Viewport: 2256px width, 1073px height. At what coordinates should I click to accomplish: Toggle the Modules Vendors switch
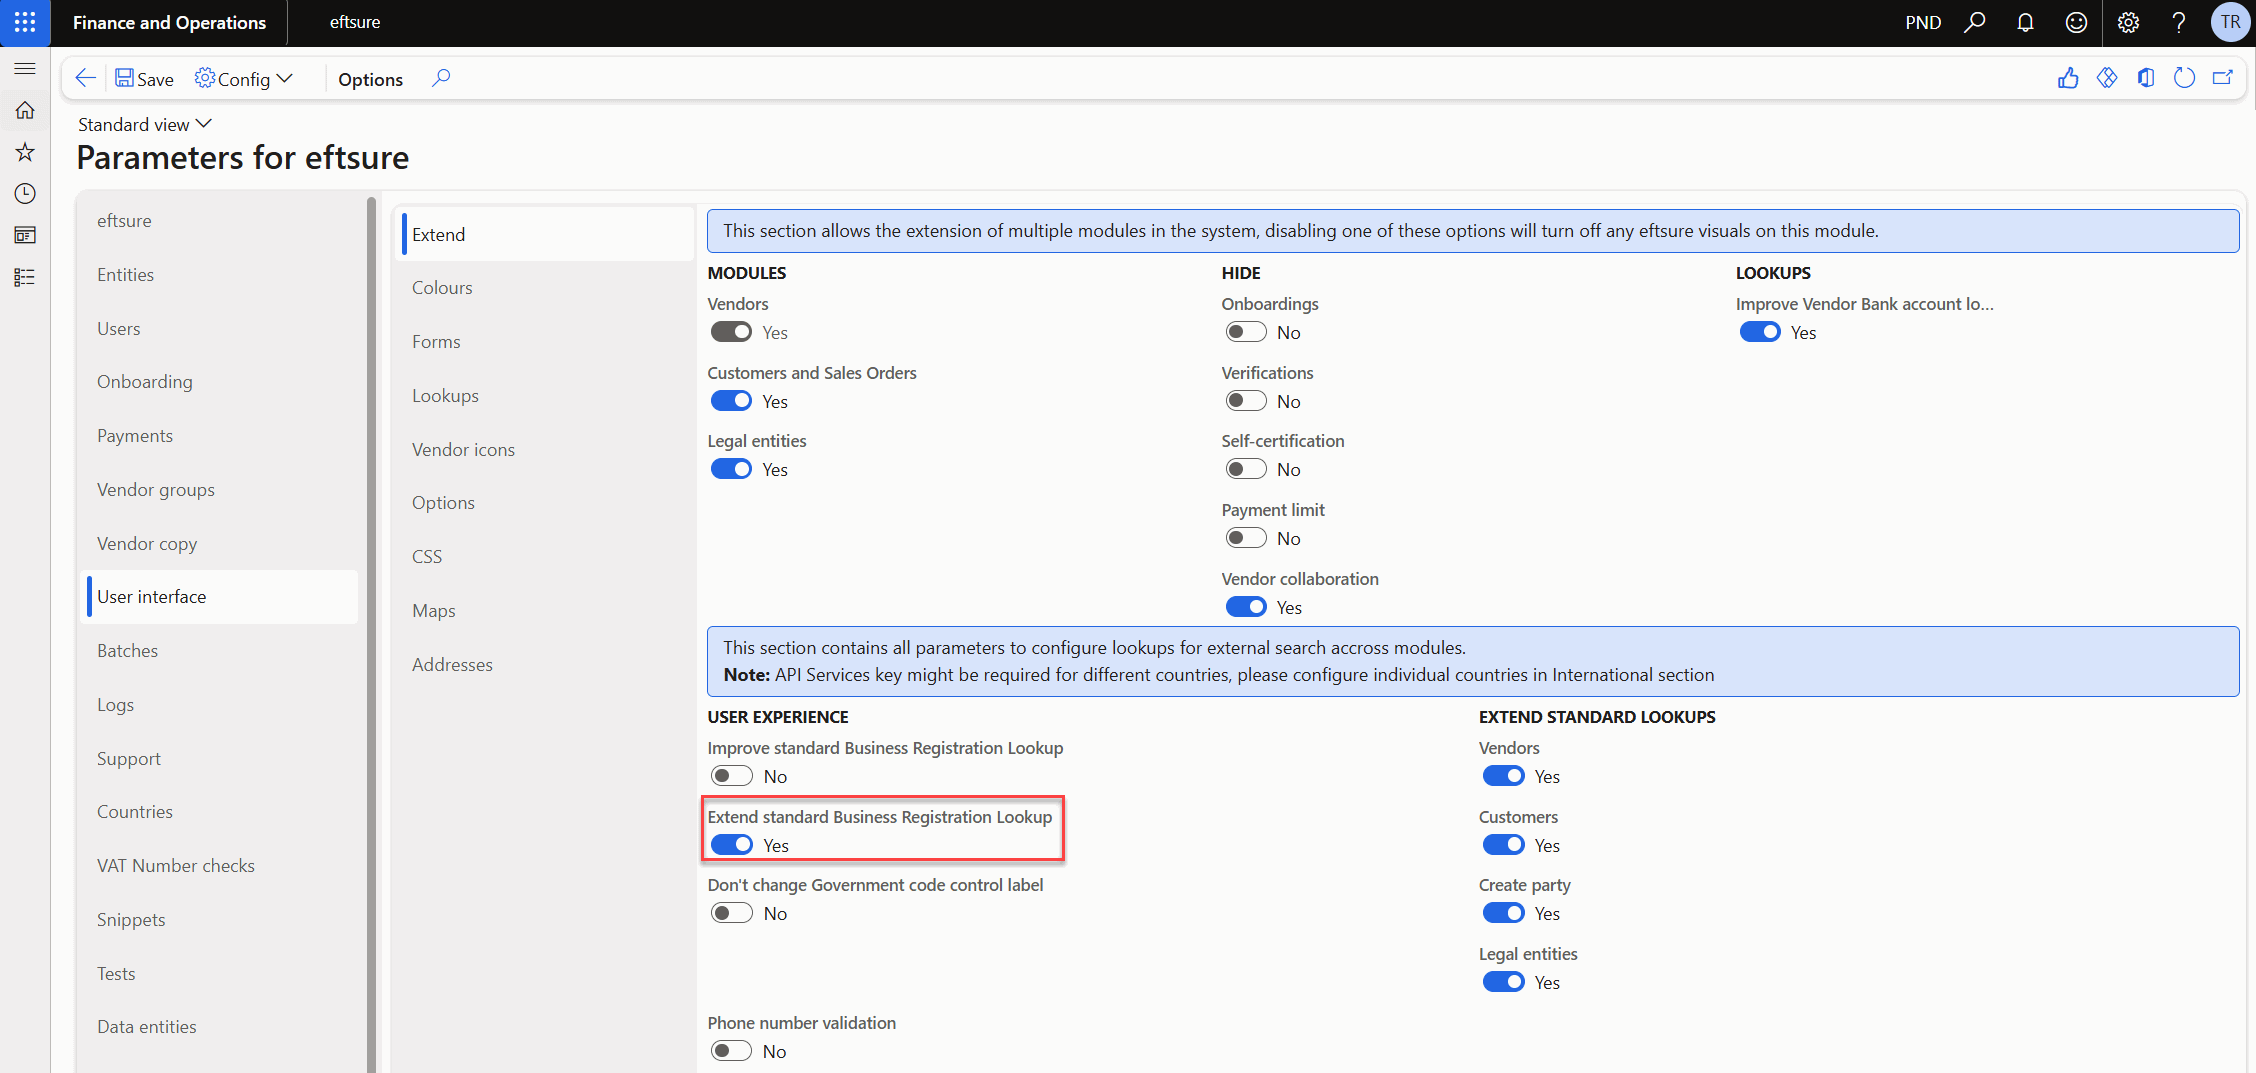(x=731, y=332)
